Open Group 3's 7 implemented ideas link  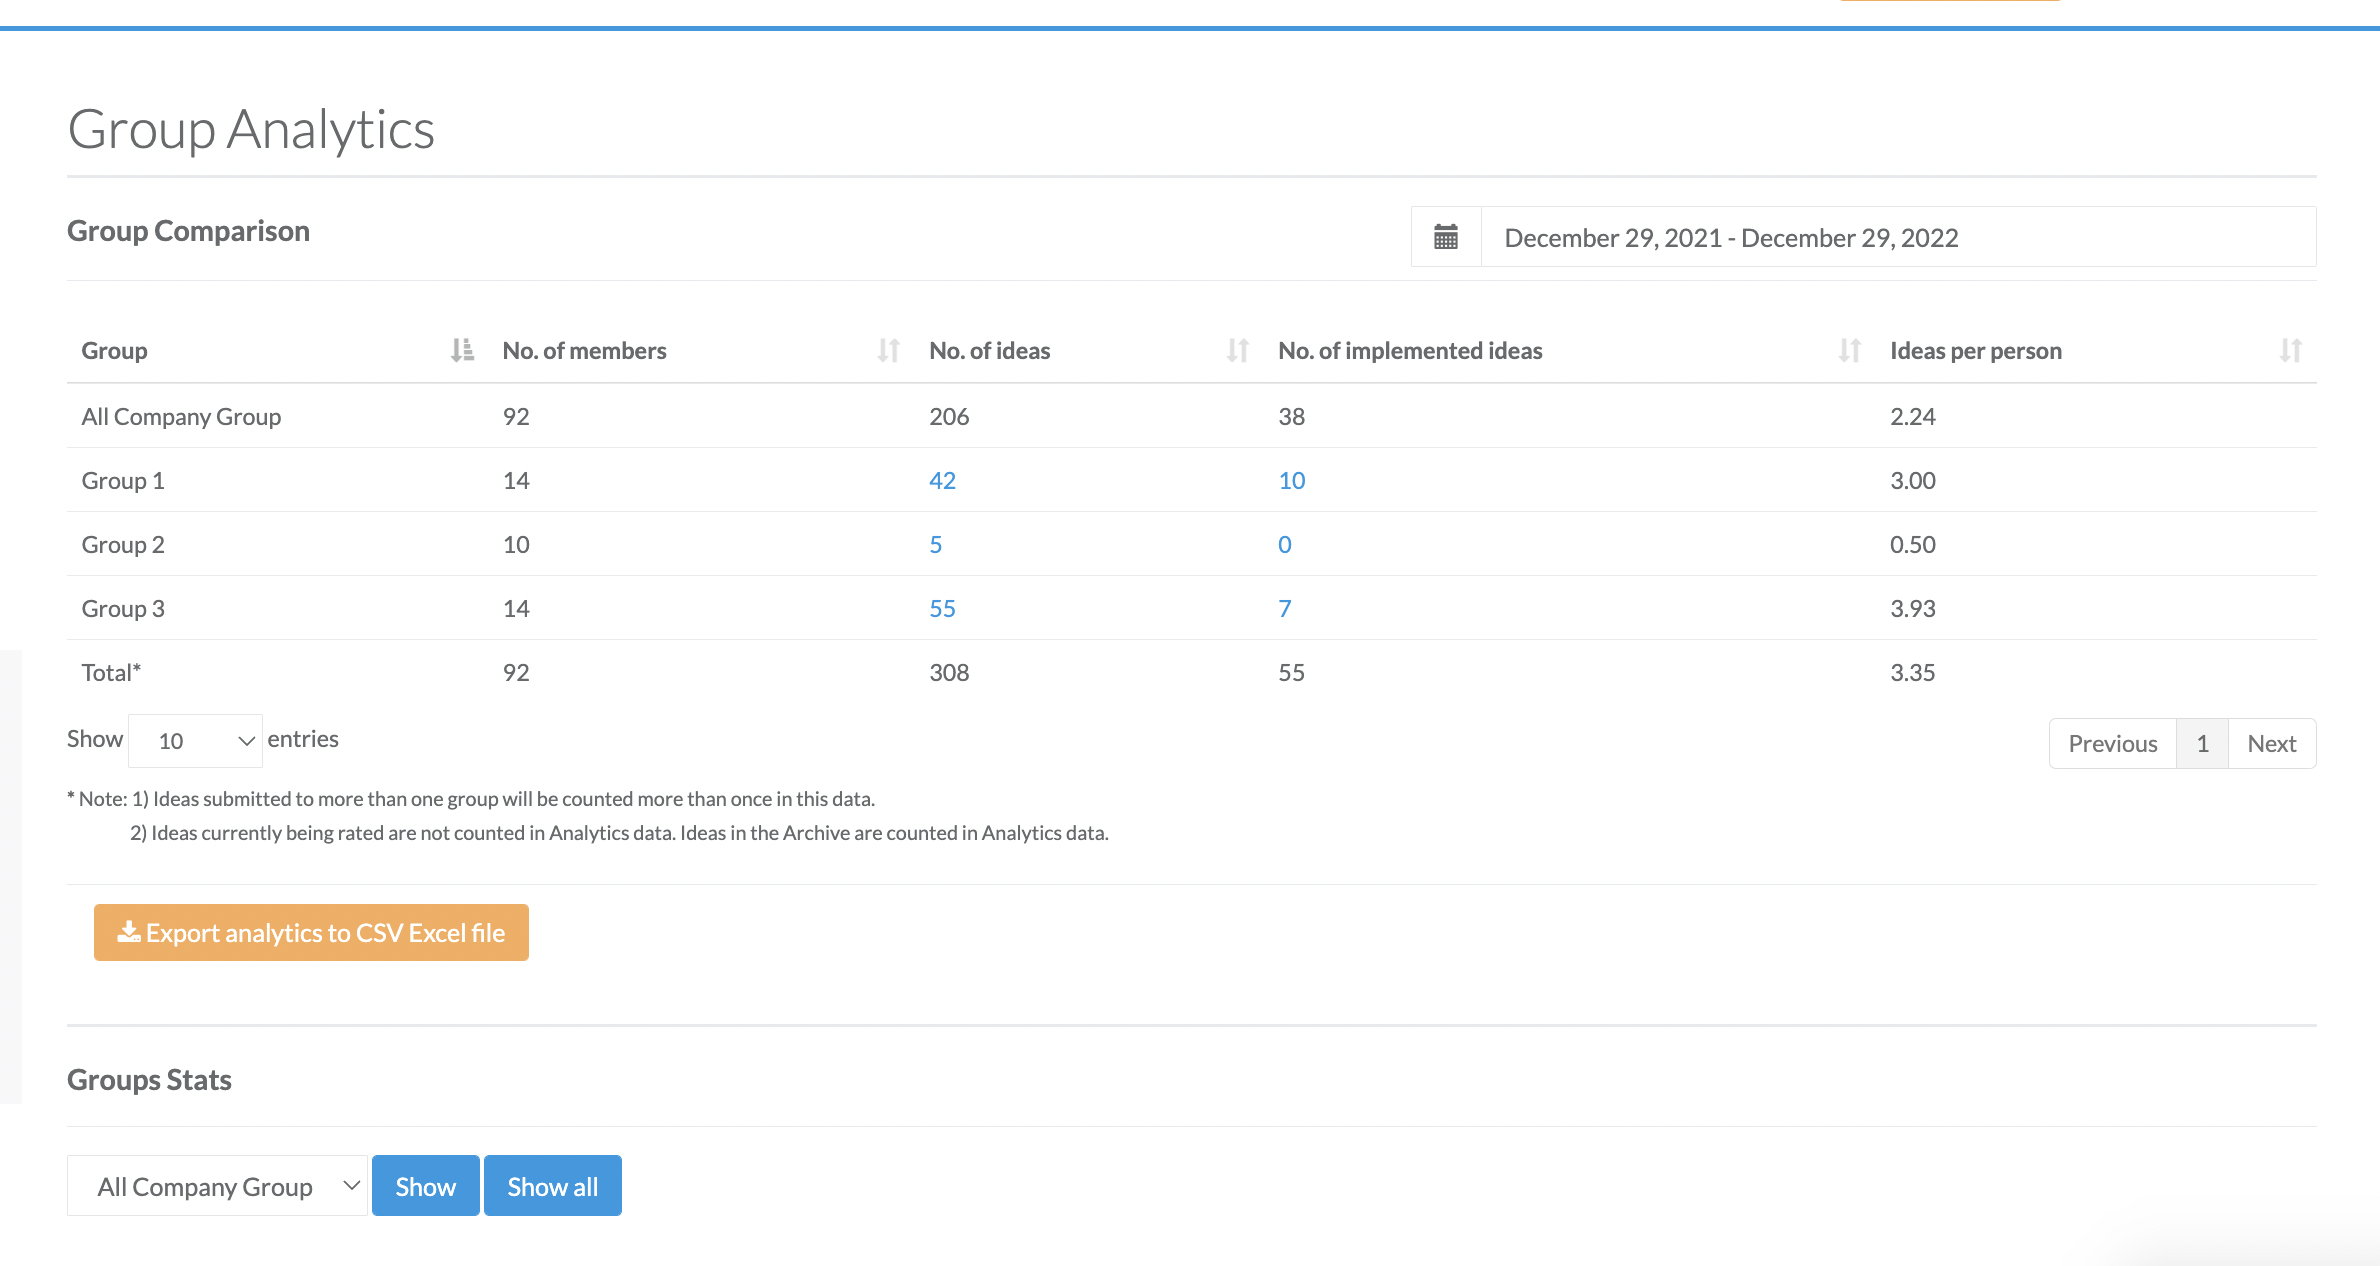pos(1285,608)
